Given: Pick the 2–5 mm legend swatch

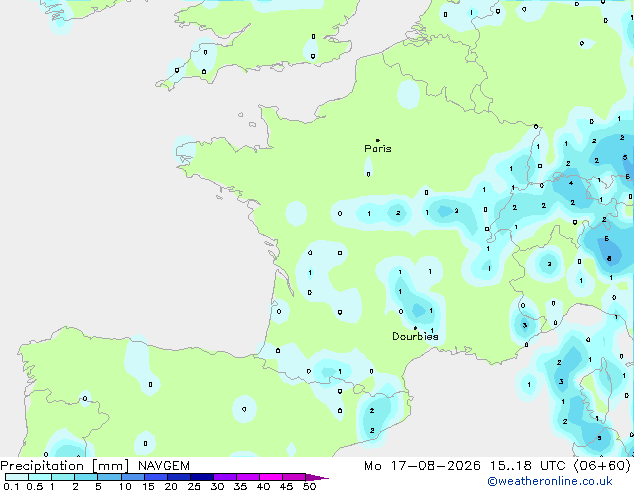Looking at the screenshot, I should [86, 477].
